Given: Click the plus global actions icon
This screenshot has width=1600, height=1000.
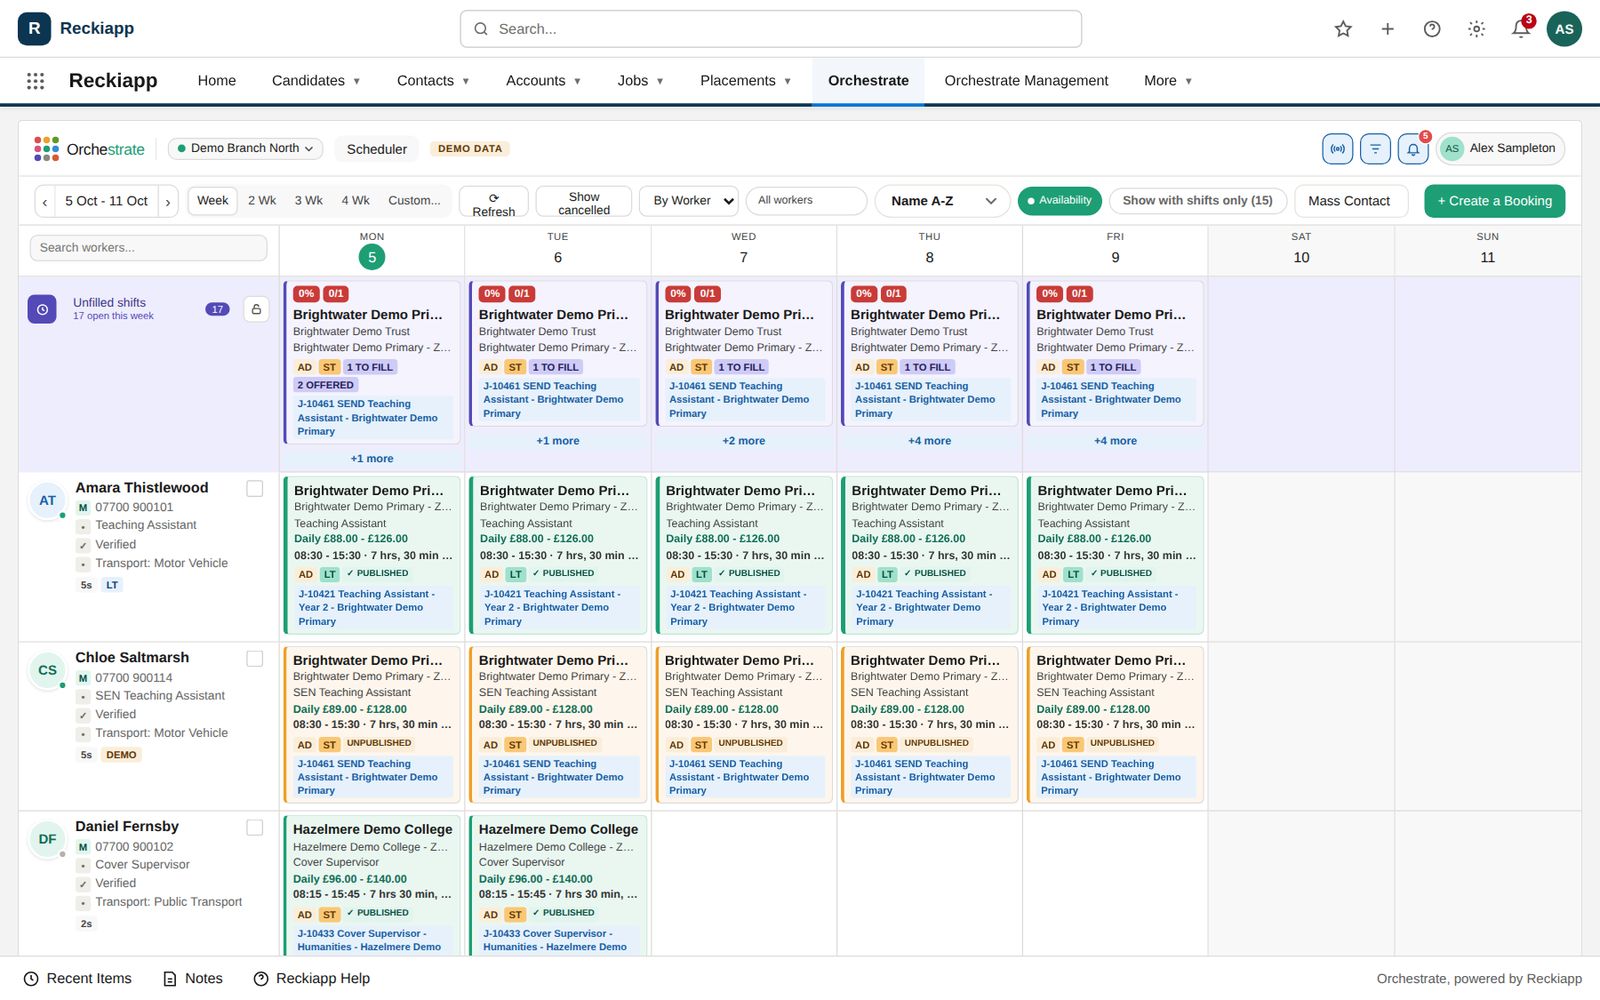Looking at the screenshot, I should tap(1387, 29).
